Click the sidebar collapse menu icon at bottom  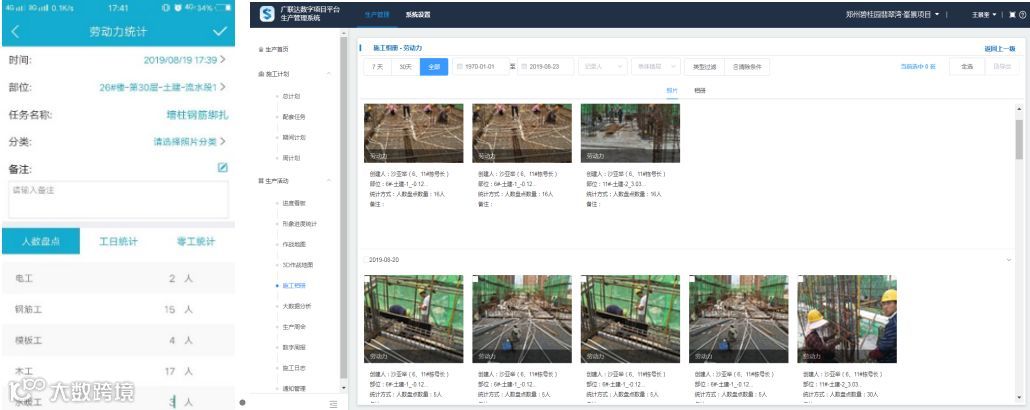point(333,403)
